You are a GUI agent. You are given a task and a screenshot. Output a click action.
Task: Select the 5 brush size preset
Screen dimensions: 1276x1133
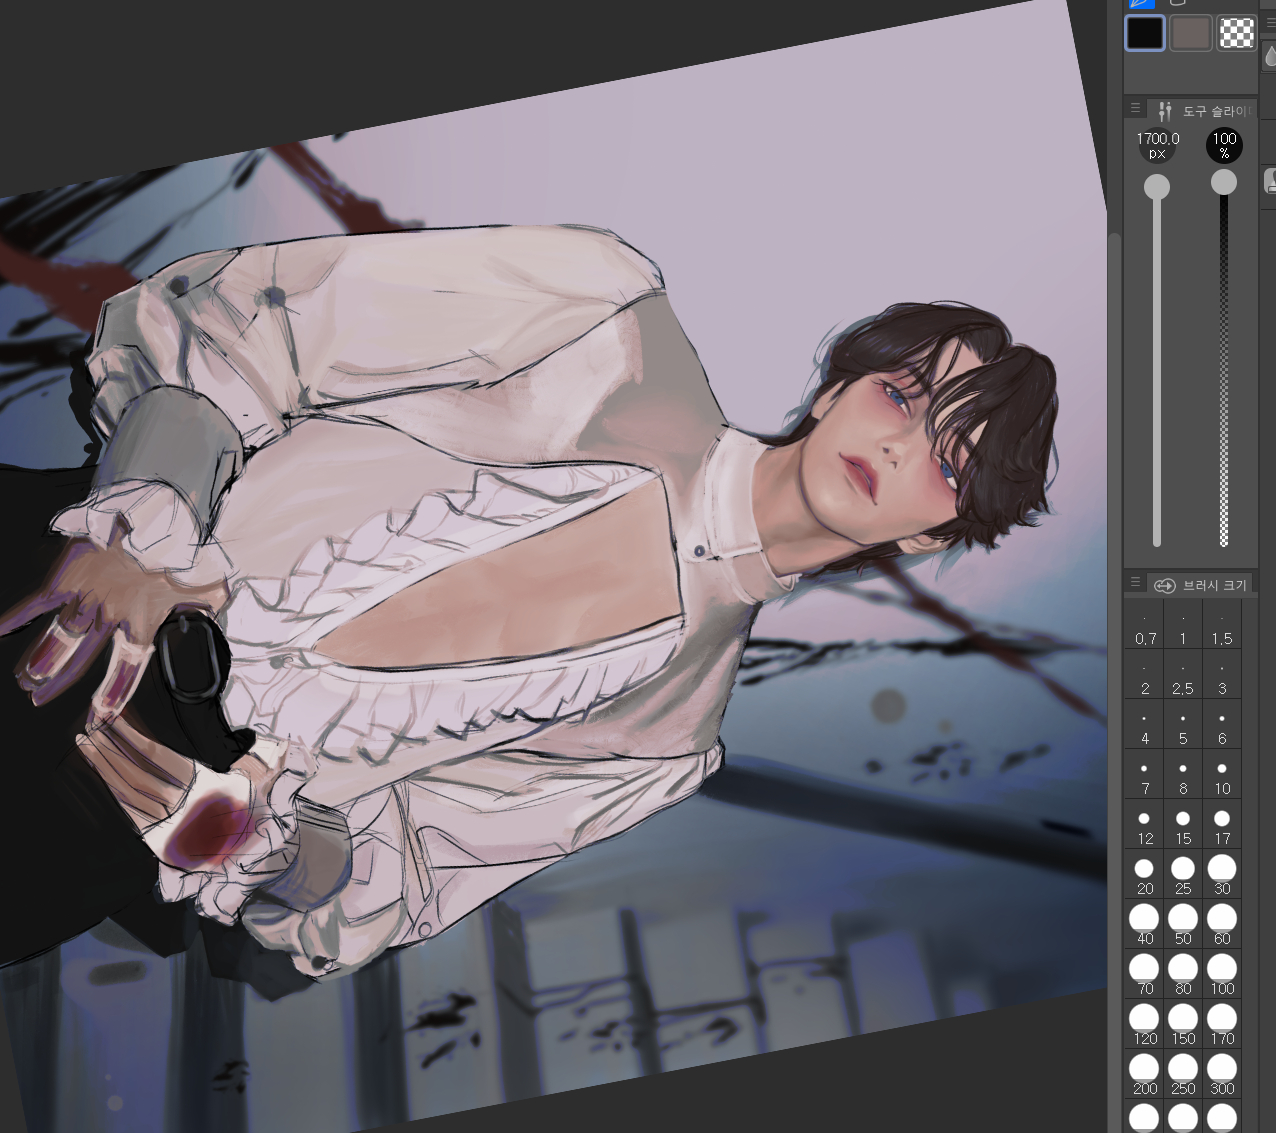(x=1183, y=728)
